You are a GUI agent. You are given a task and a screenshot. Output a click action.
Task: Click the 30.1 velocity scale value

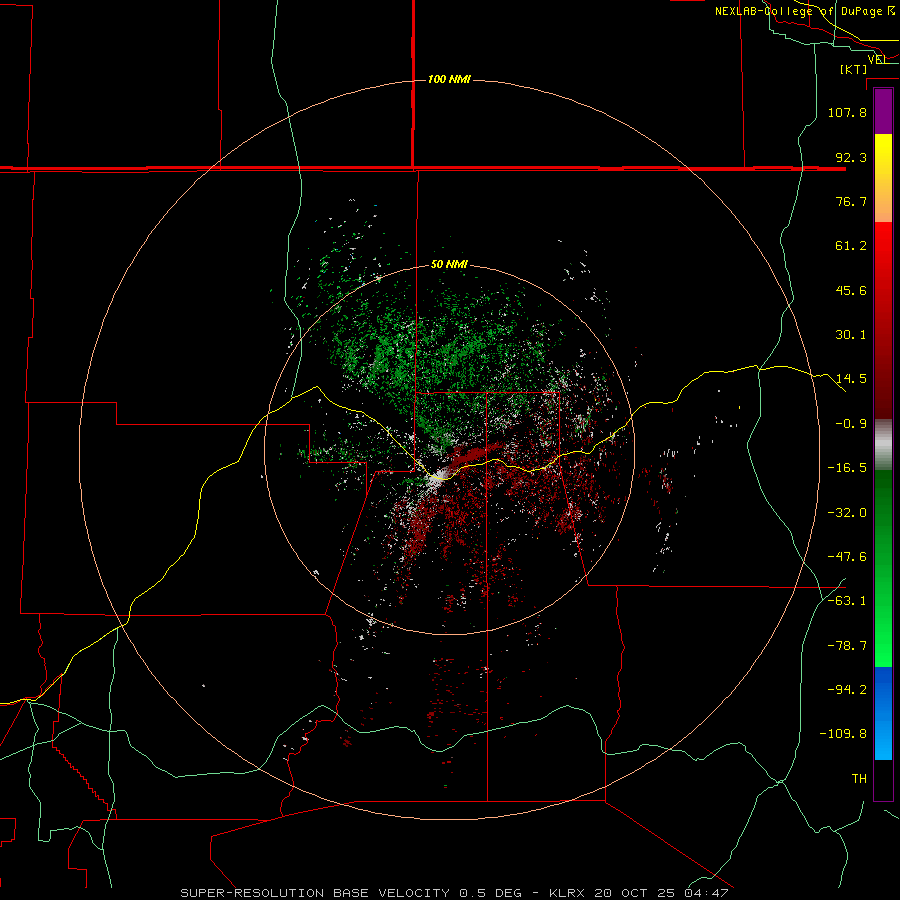point(851,335)
